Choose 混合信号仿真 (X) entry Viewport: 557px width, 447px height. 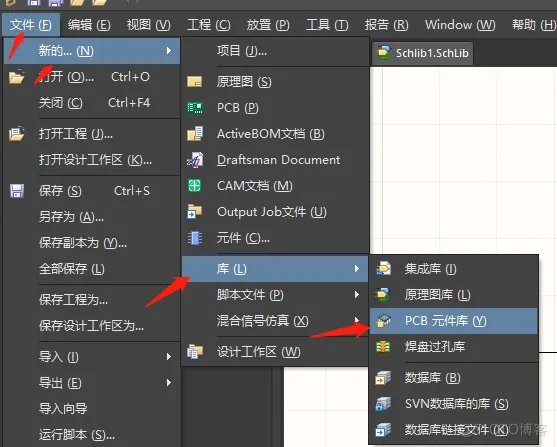tap(275, 321)
